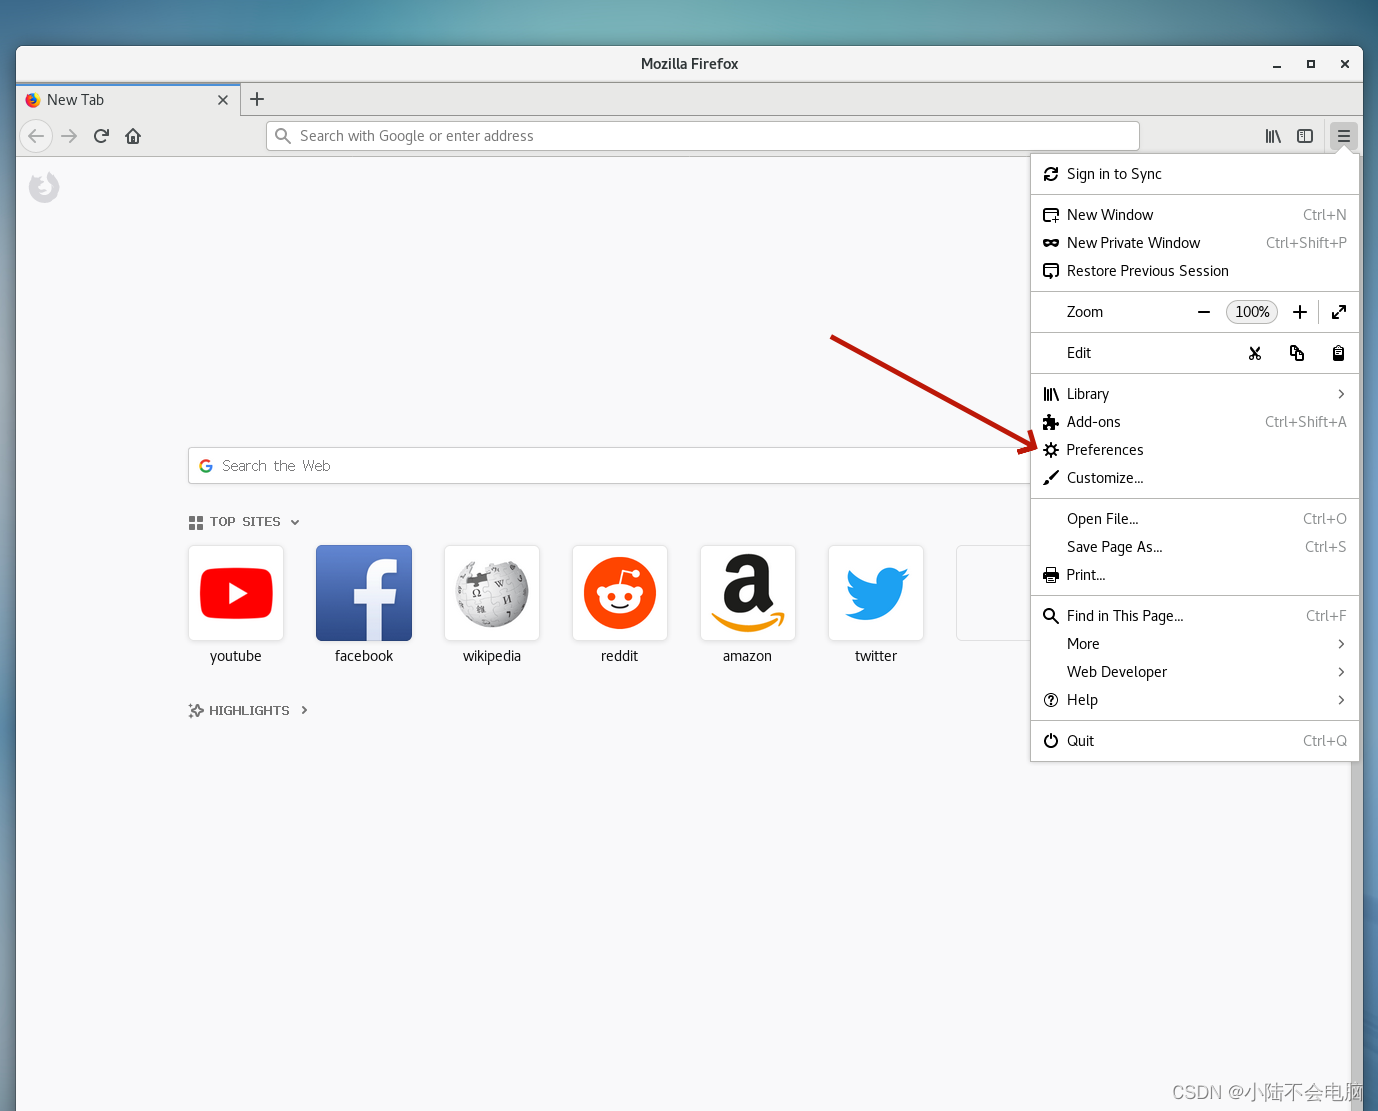The width and height of the screenshot is (1378, 1111).
Task: Expand the HIGHLIGHTS section
Action: click(x=306, y=710)
